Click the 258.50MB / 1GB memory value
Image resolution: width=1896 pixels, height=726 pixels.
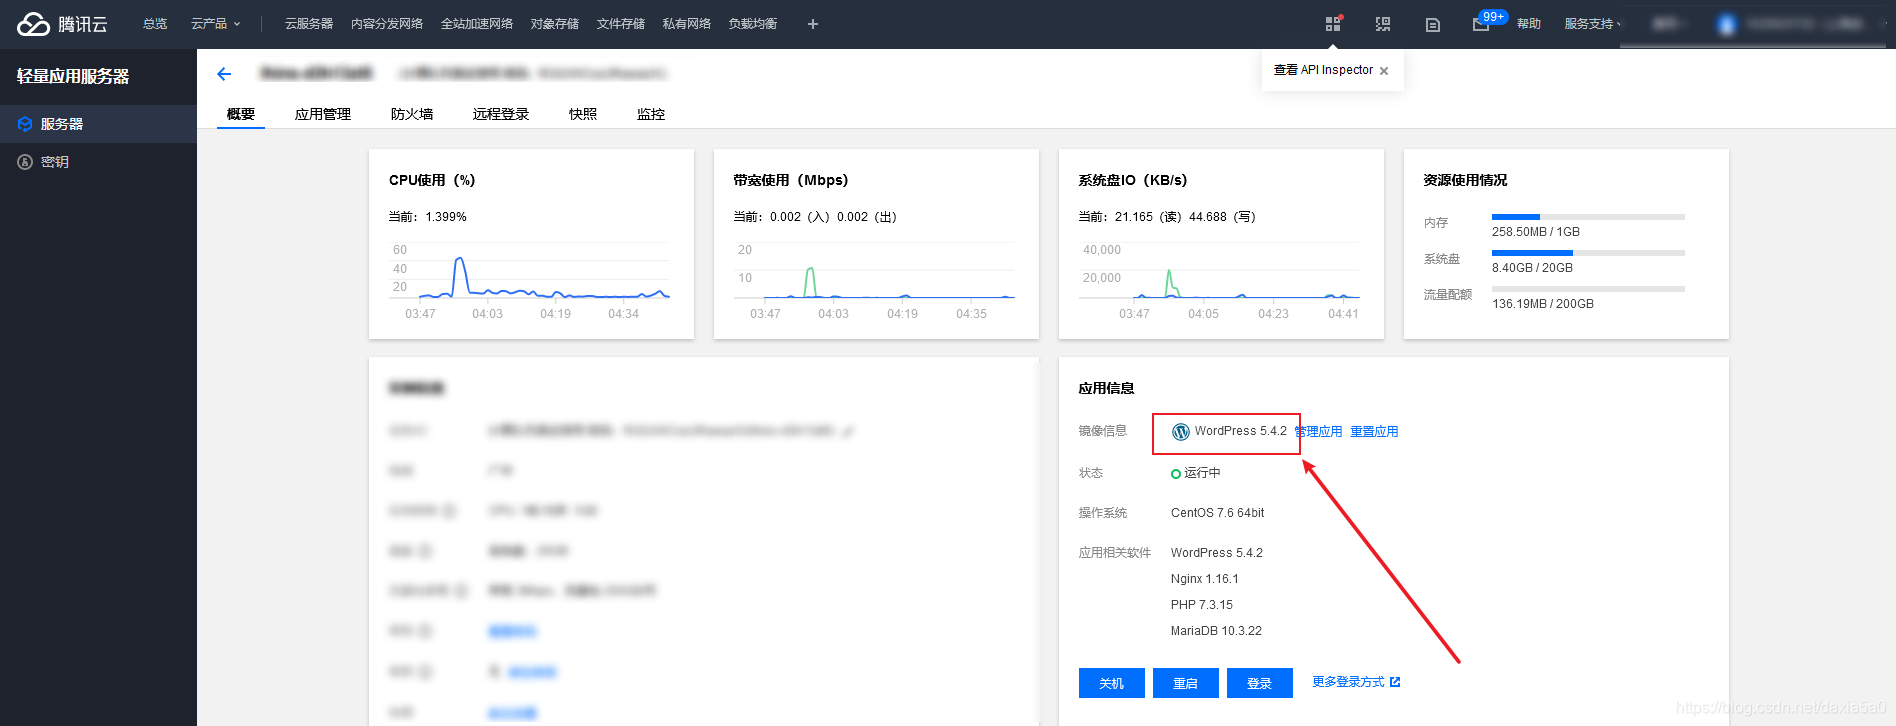[1536, 232]
